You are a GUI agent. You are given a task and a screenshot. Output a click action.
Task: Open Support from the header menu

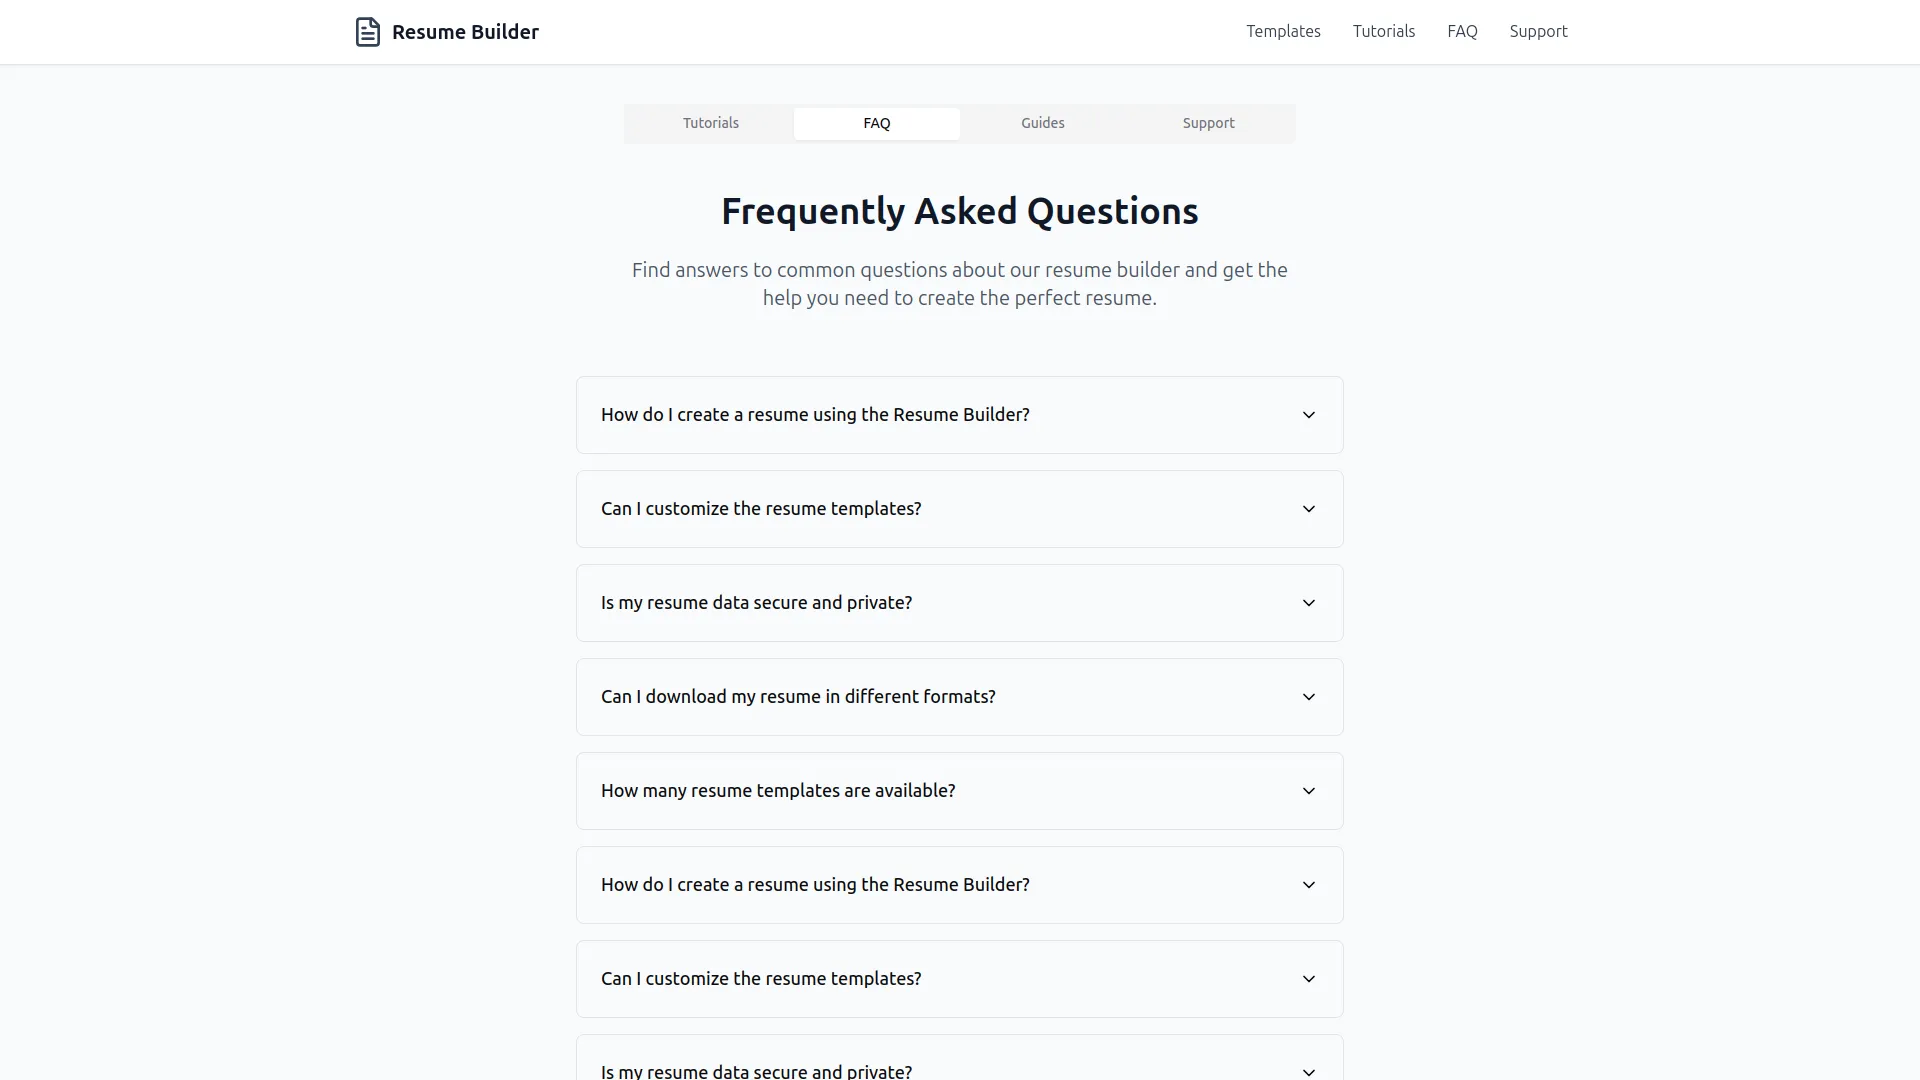click(1538, 31)
